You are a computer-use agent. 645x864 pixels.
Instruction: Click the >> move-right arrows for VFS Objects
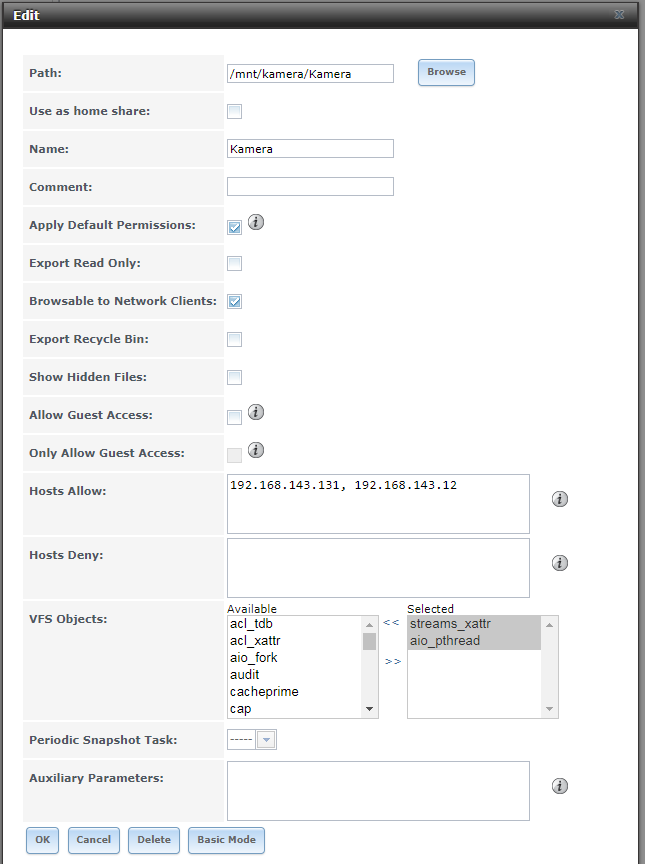click(x=392, y=661)
